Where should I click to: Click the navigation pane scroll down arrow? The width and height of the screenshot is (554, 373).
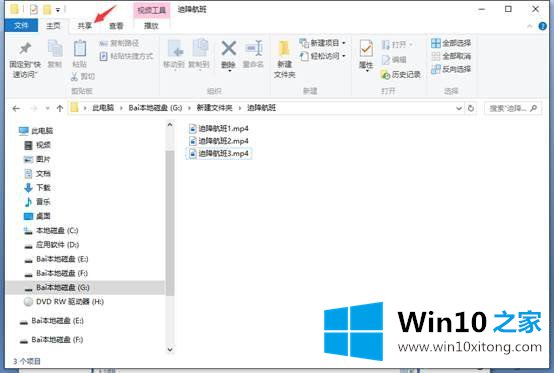click(170, 349)
